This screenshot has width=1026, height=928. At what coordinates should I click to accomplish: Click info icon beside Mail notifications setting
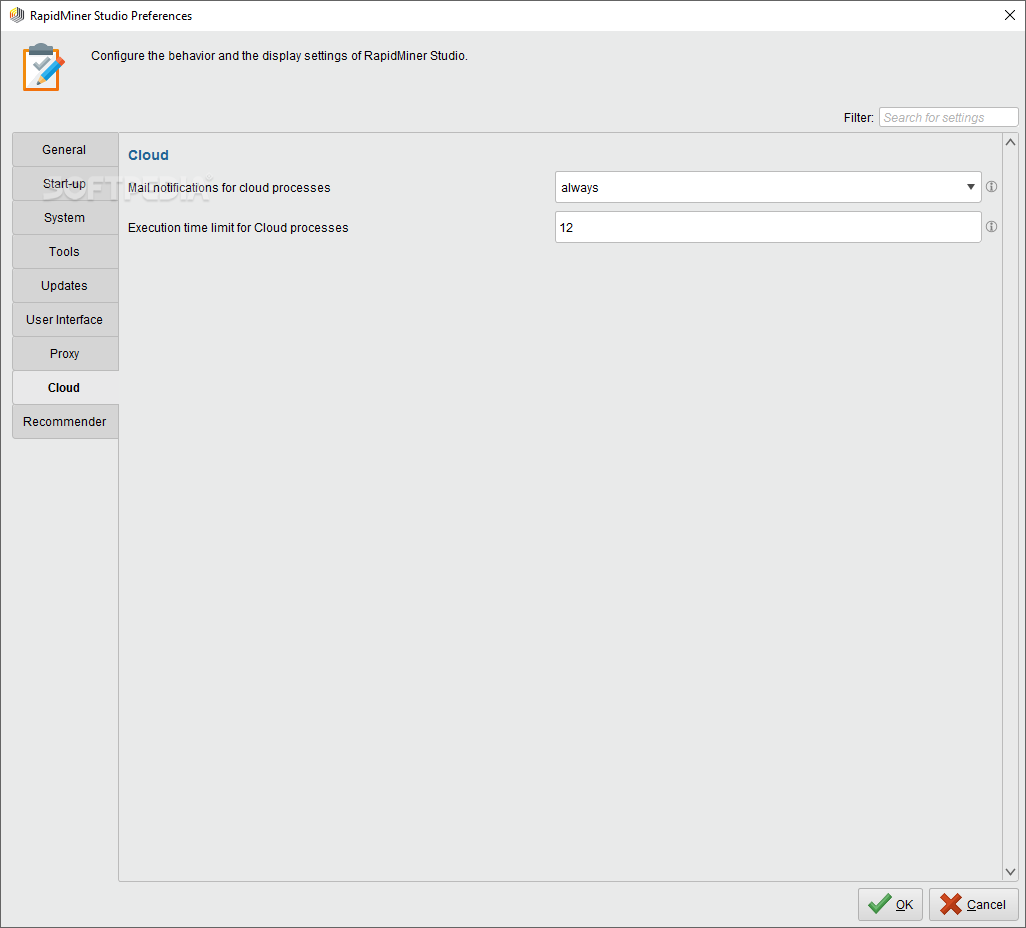991,187
